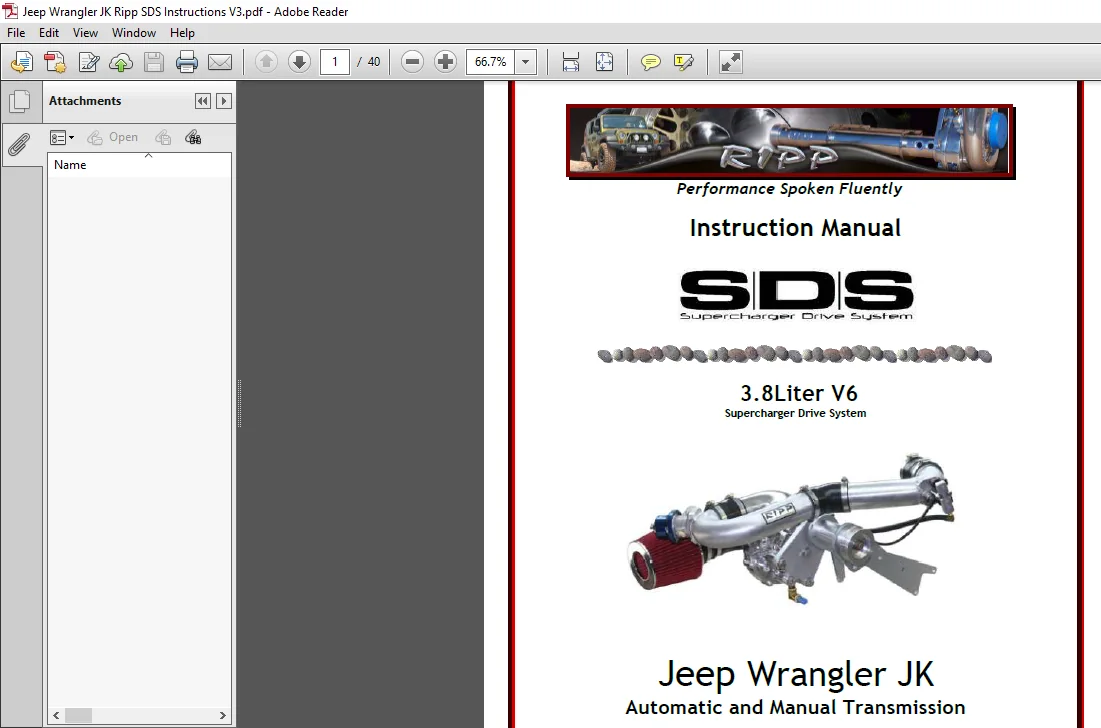Select the highlight text tool
The image size is (1101, 728).
click(683, 62)
